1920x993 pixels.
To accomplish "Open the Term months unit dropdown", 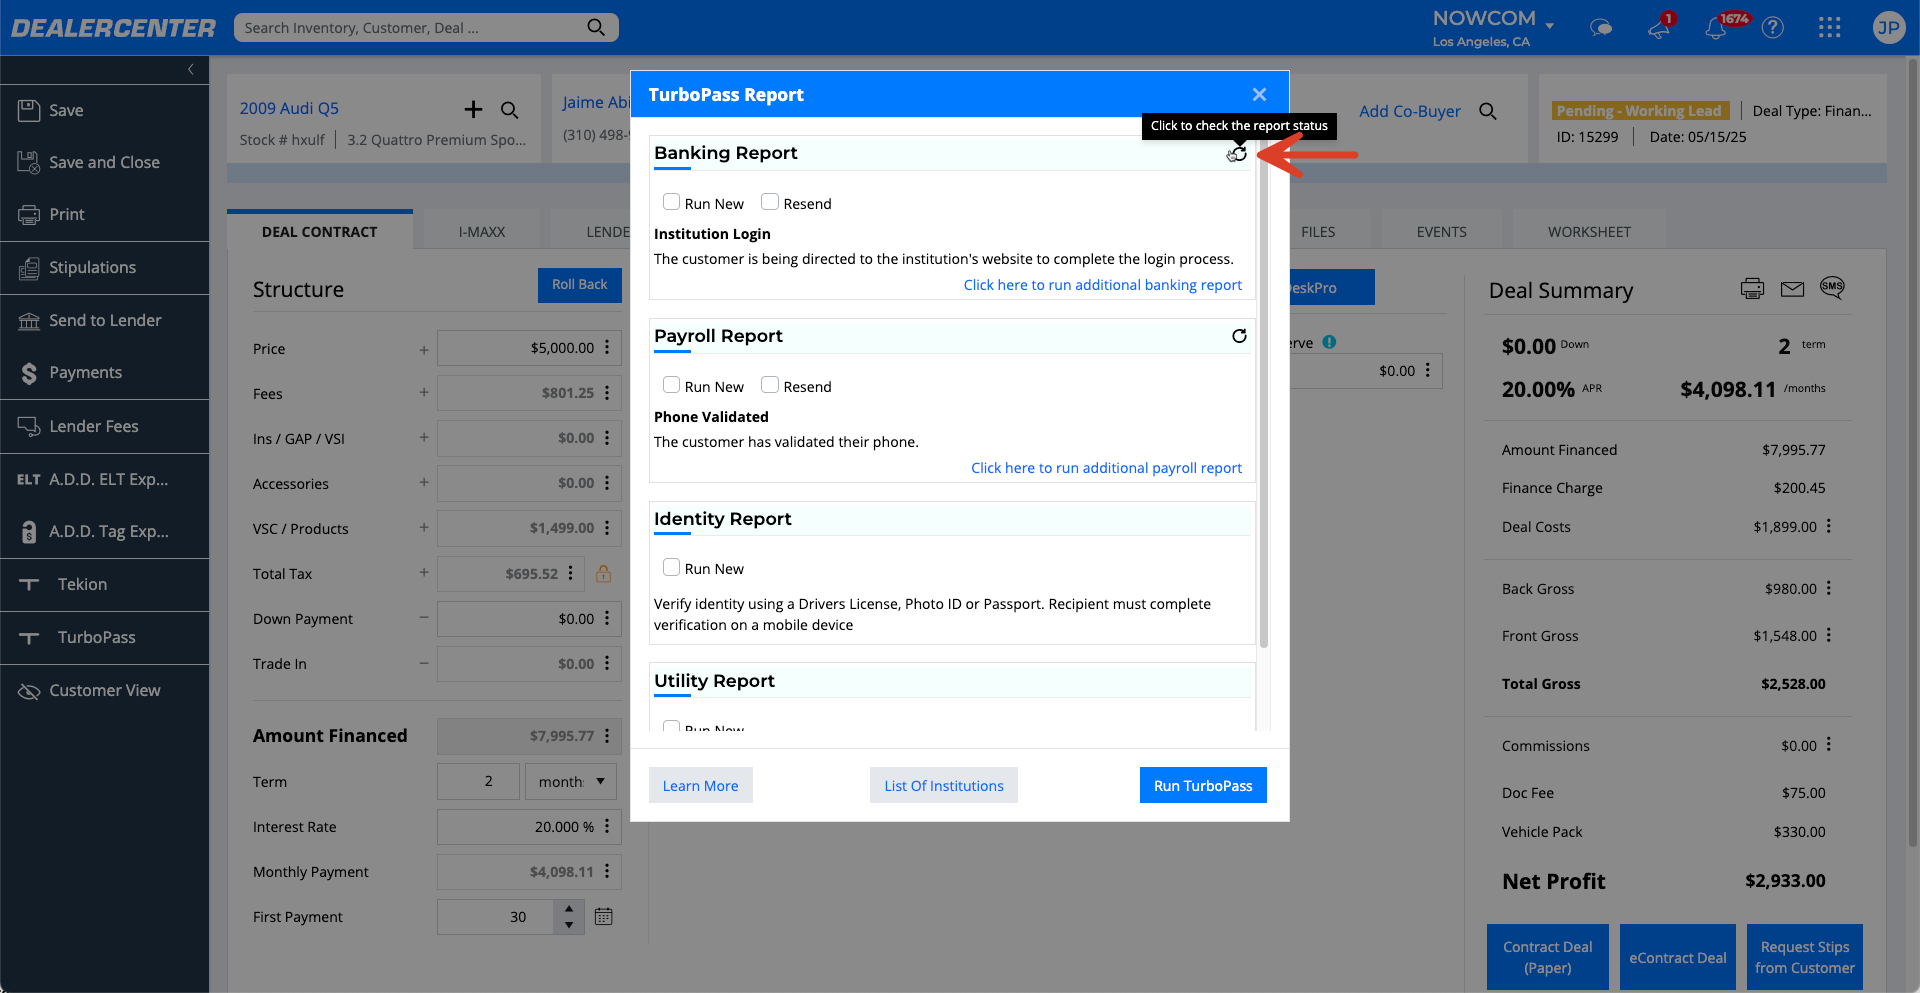I will [571, 781].
